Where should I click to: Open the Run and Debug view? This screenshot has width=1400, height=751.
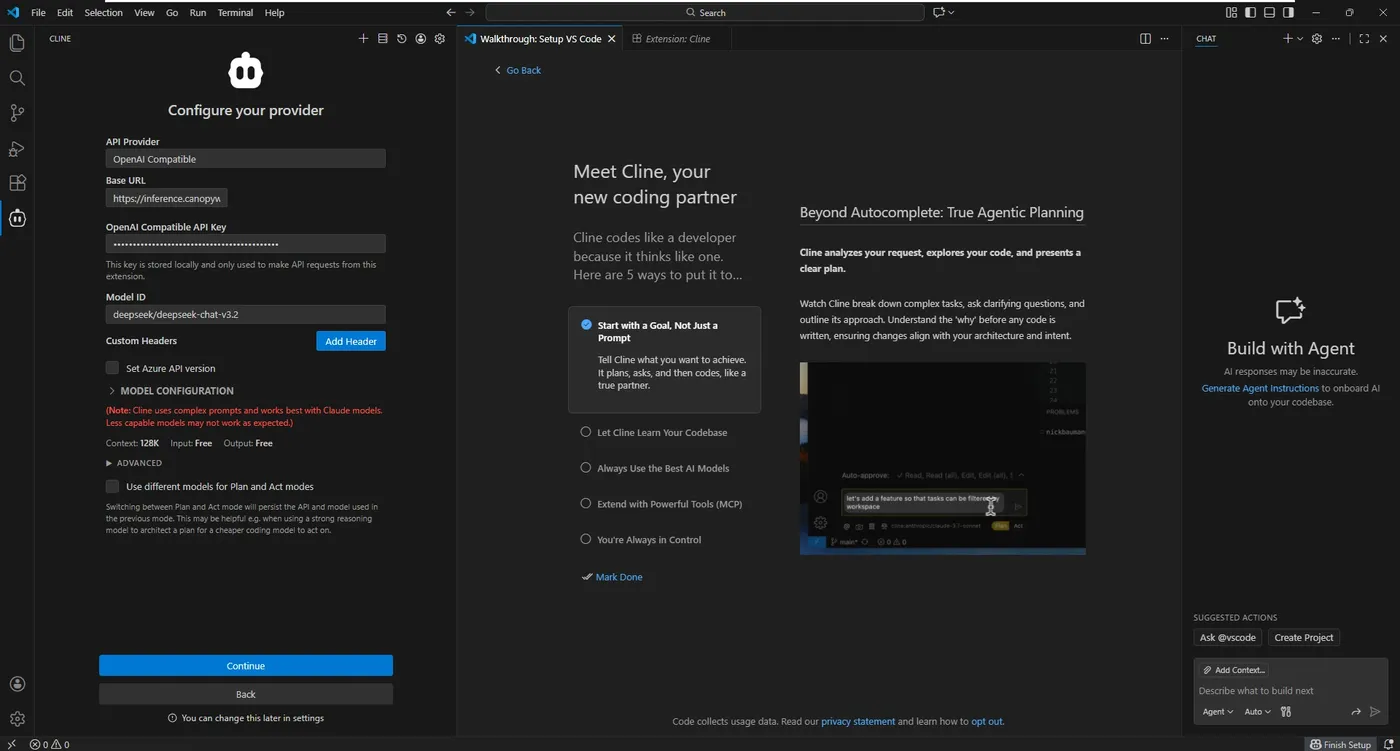(17, 148)
